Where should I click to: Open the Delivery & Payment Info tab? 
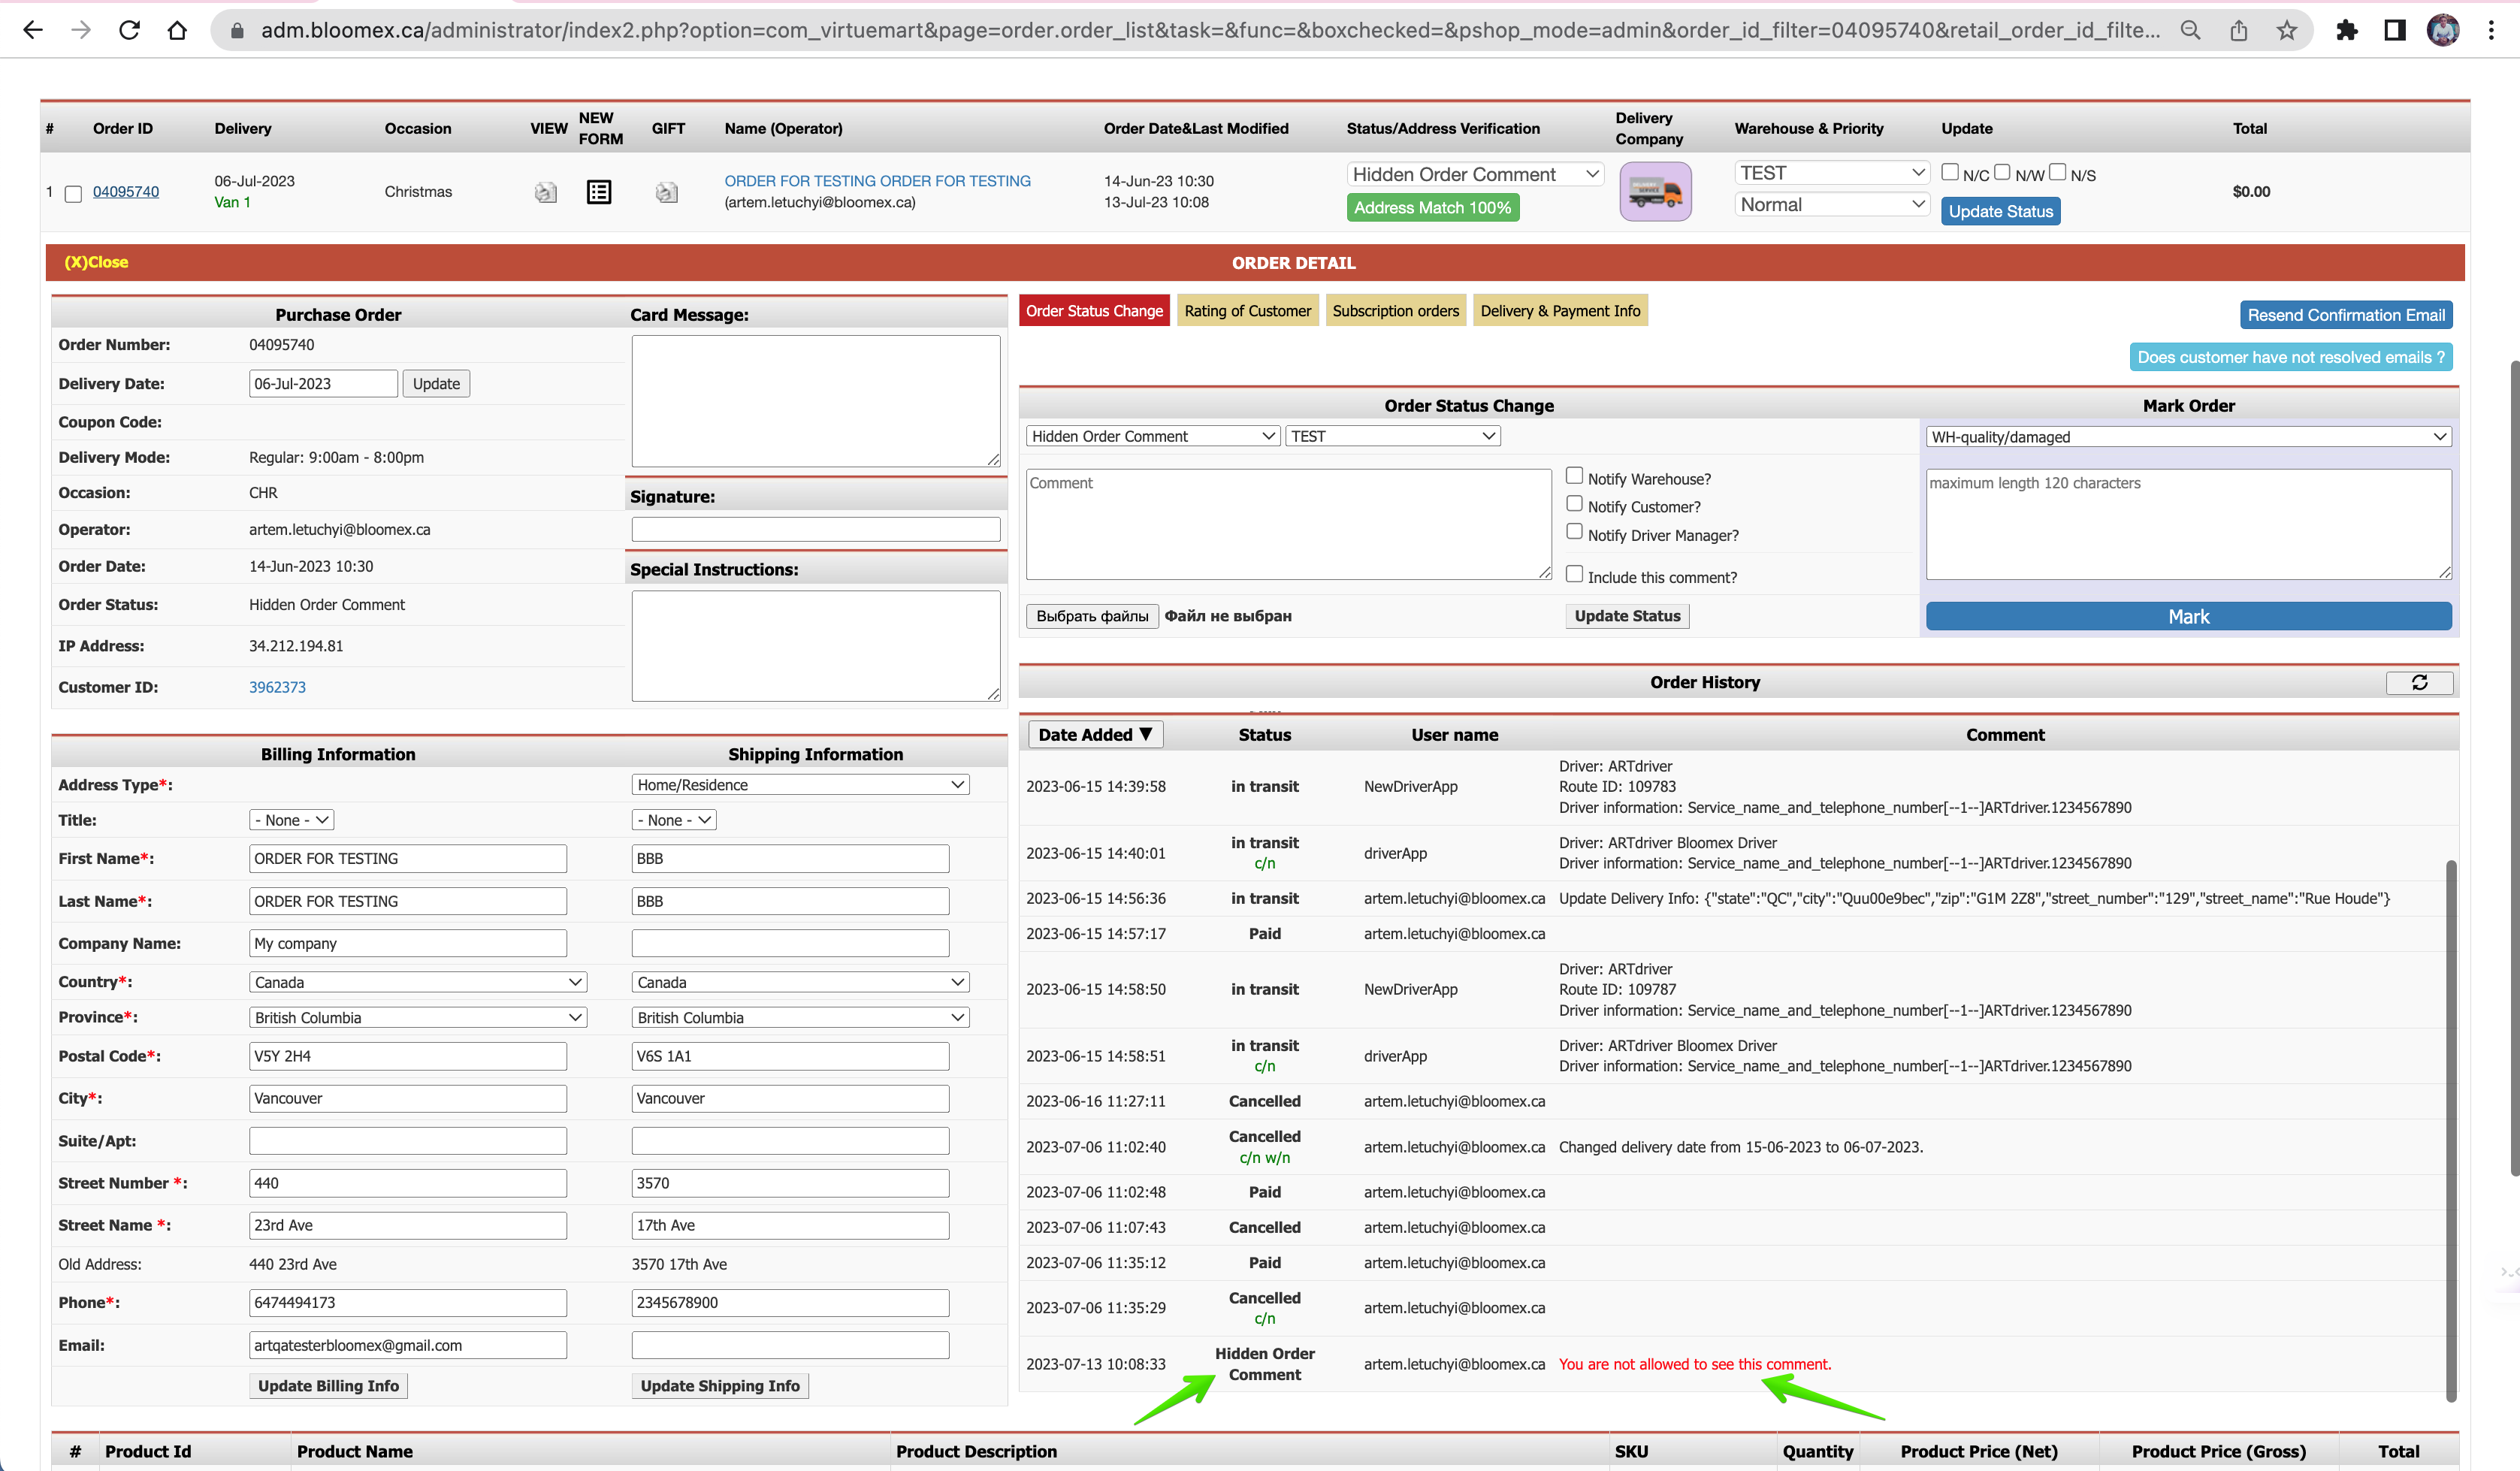[x=1560, y=311]
